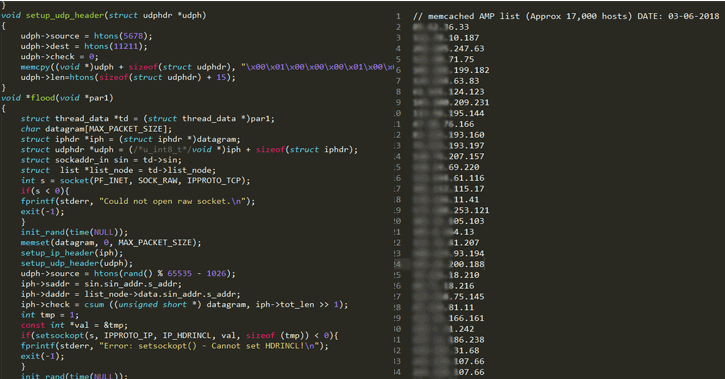Click the struct list *list_node line
This screenshot has height=379, width=725.
[x=118, y=170]
